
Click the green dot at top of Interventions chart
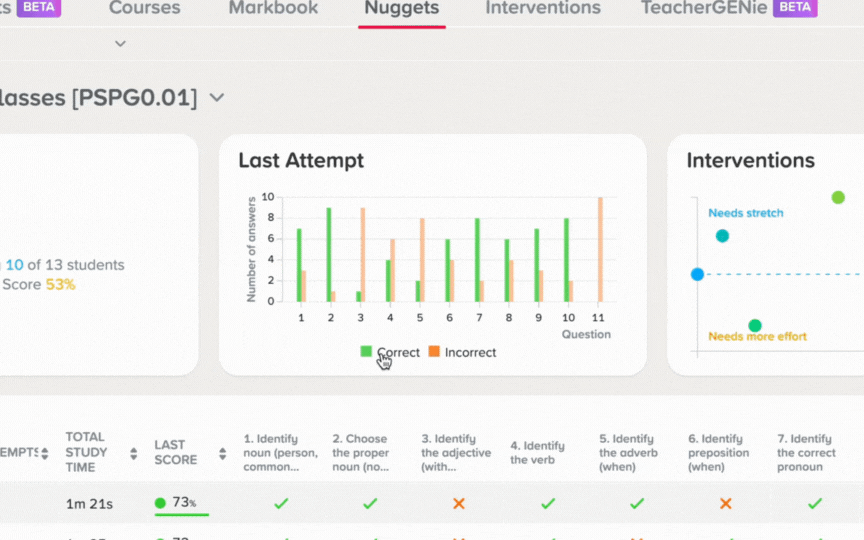(838, 197)
